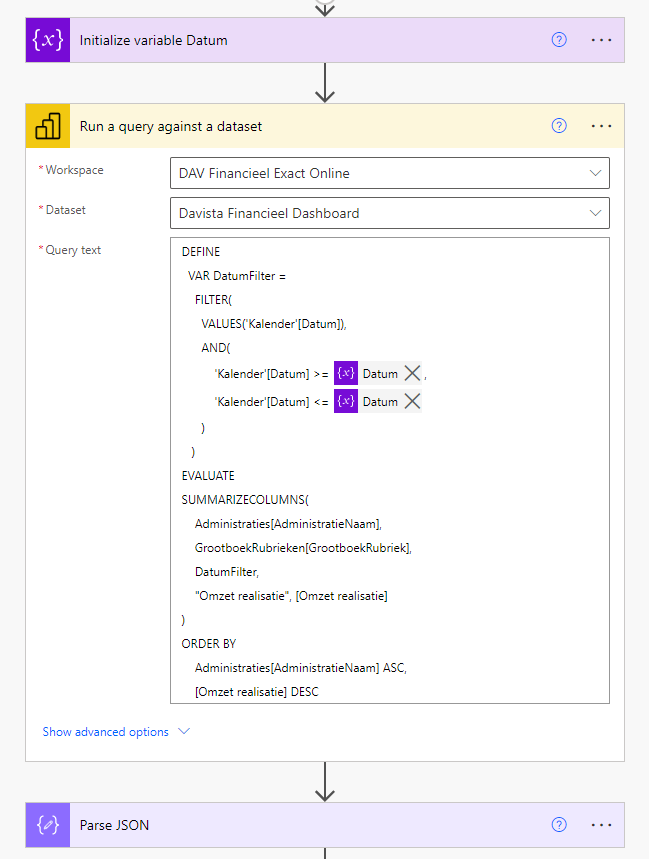Viewport: 649px width, 859px height.
Task: Click the Parse JSON action icon
Action: [x=47, y=825]
